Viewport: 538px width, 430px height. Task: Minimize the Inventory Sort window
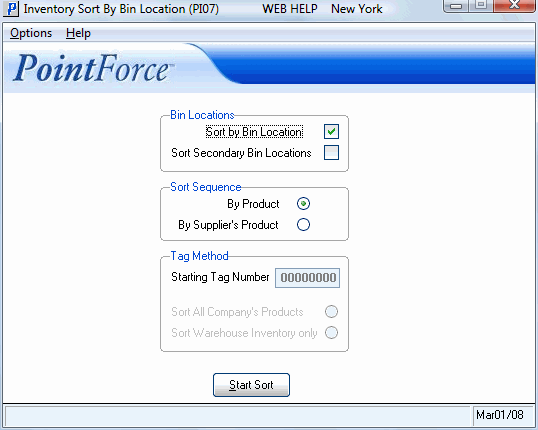click(x=456, y=6)
